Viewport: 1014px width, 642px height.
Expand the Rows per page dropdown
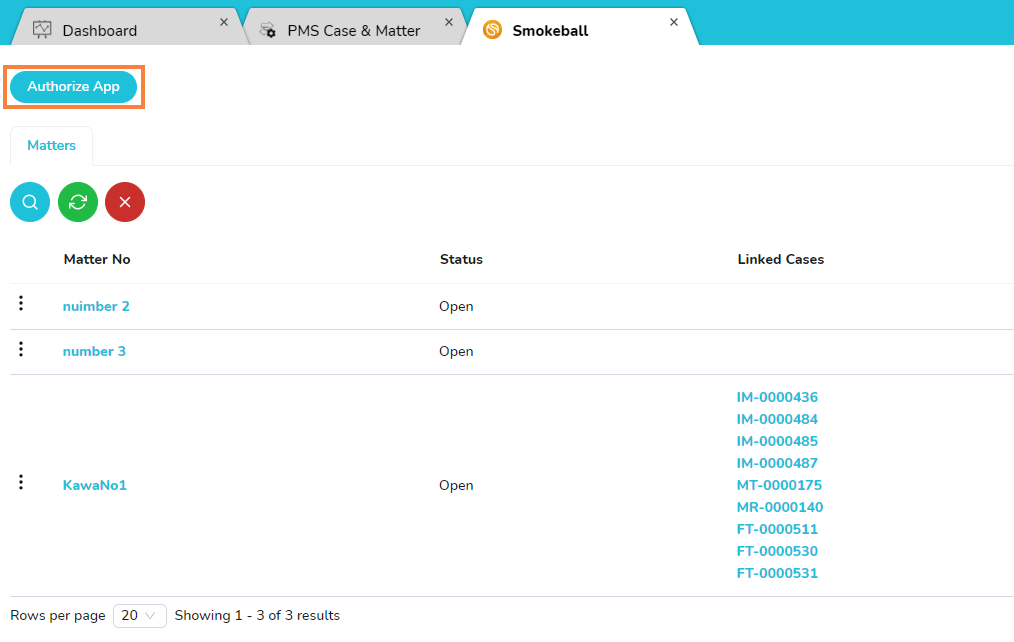tap(140, 615)
